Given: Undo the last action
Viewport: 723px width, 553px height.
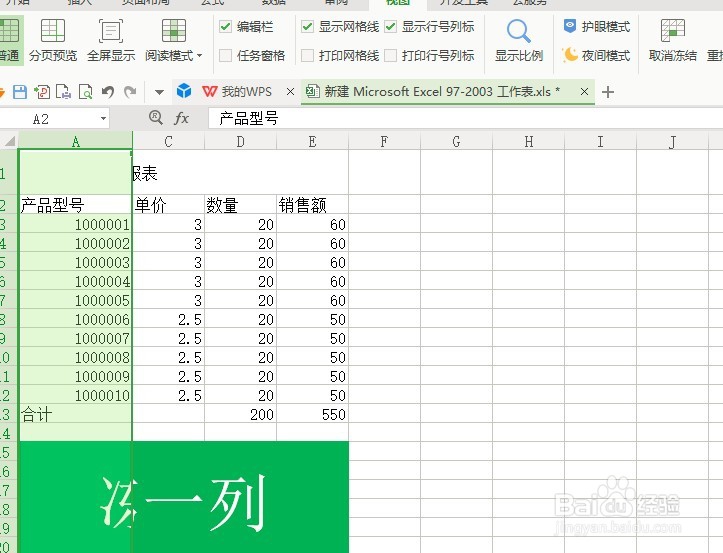Looking at the screenshot, I should coord(108,92).
